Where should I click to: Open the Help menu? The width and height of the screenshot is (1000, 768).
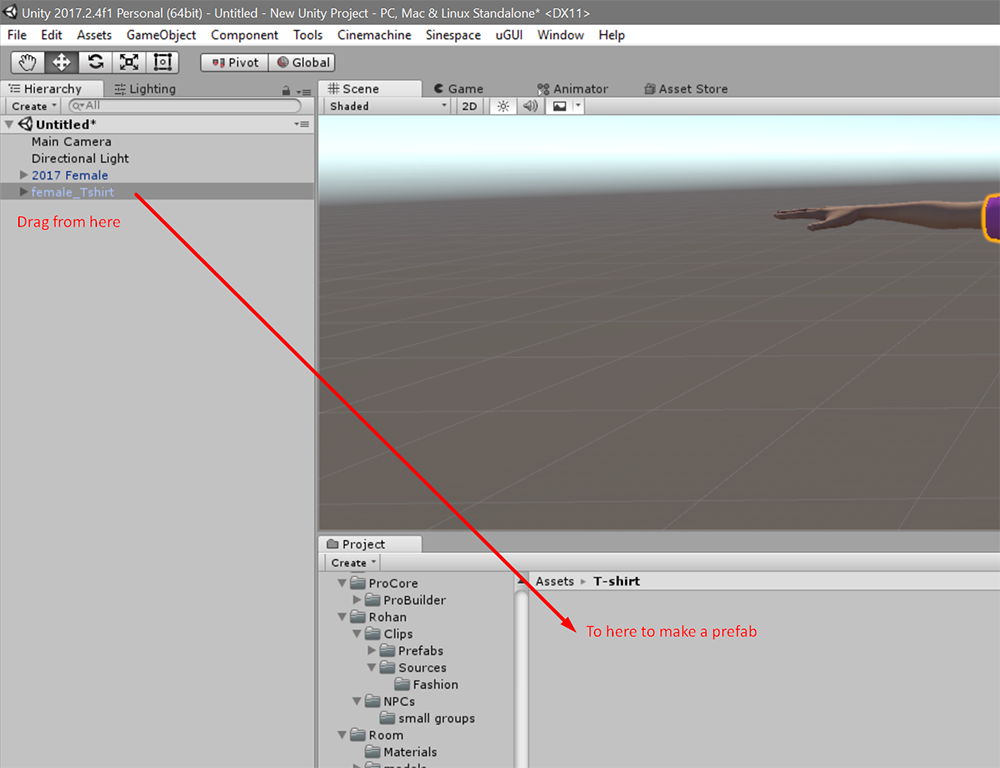612,35
